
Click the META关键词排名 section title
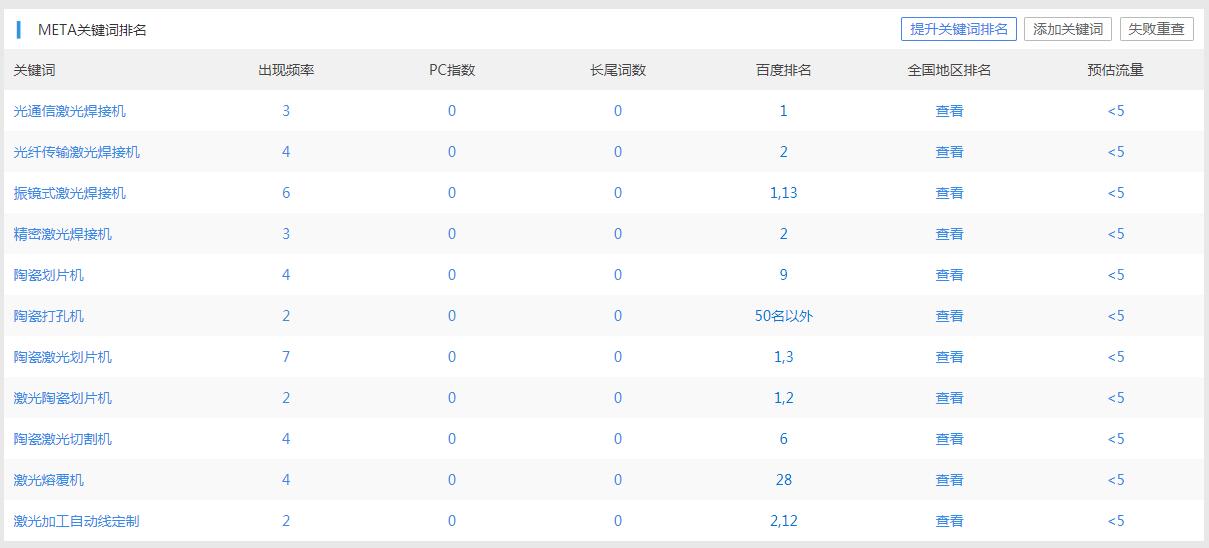click(92, 30)
